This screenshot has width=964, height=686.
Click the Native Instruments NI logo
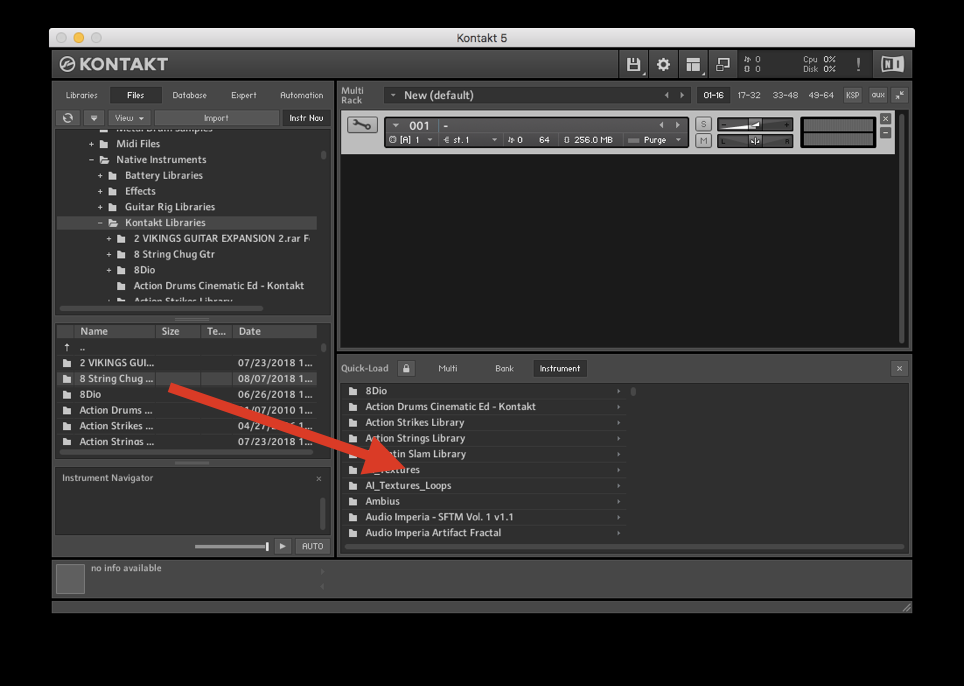click(891, 65)
